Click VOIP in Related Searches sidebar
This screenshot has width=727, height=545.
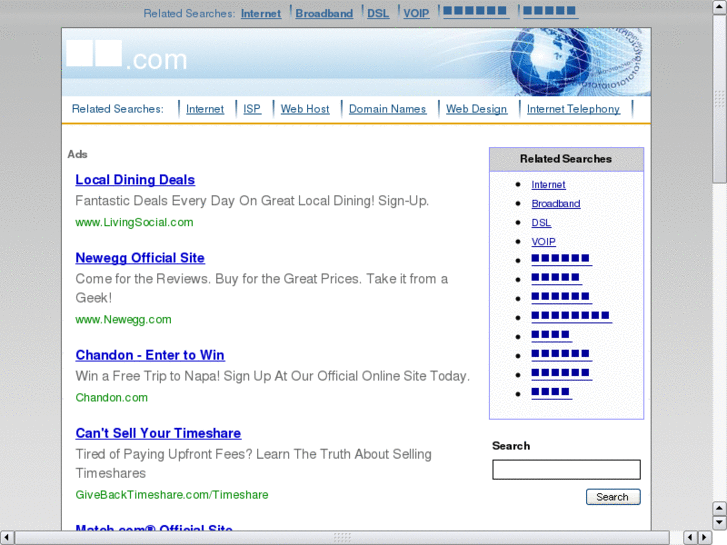pyautogui.click(x=543, y=242)
